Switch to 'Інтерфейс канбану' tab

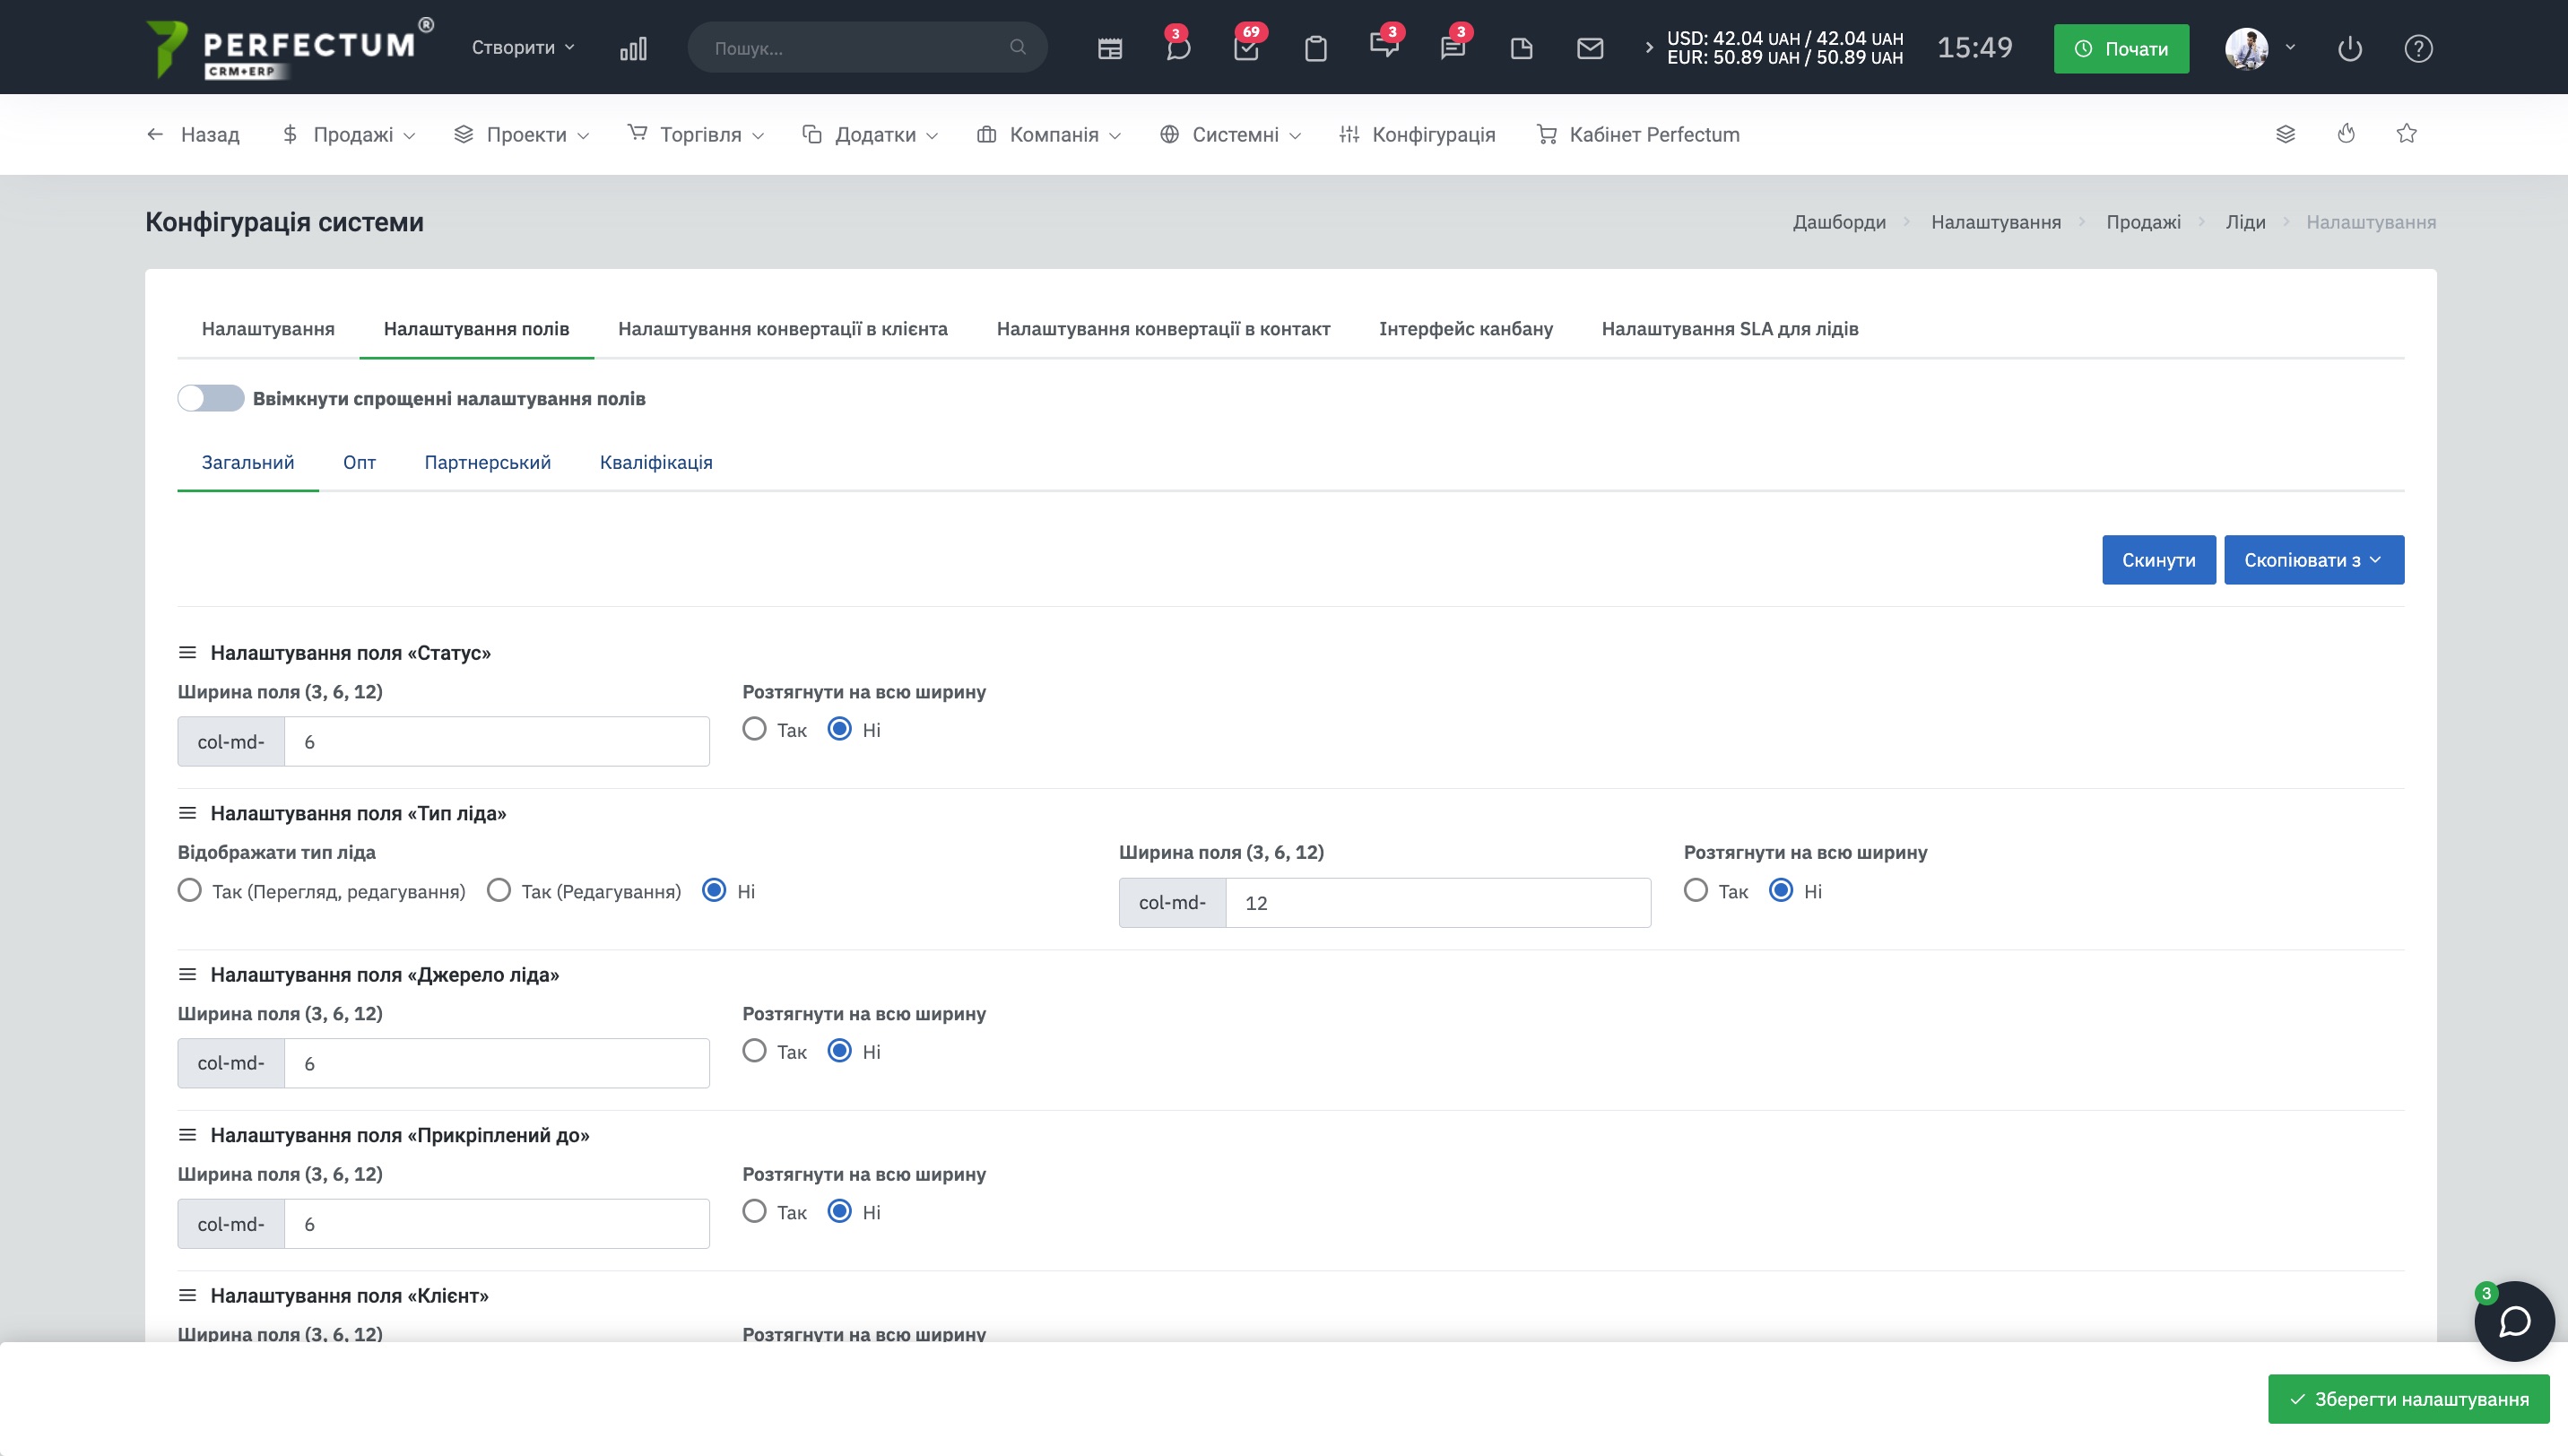tap(1465, 328)
